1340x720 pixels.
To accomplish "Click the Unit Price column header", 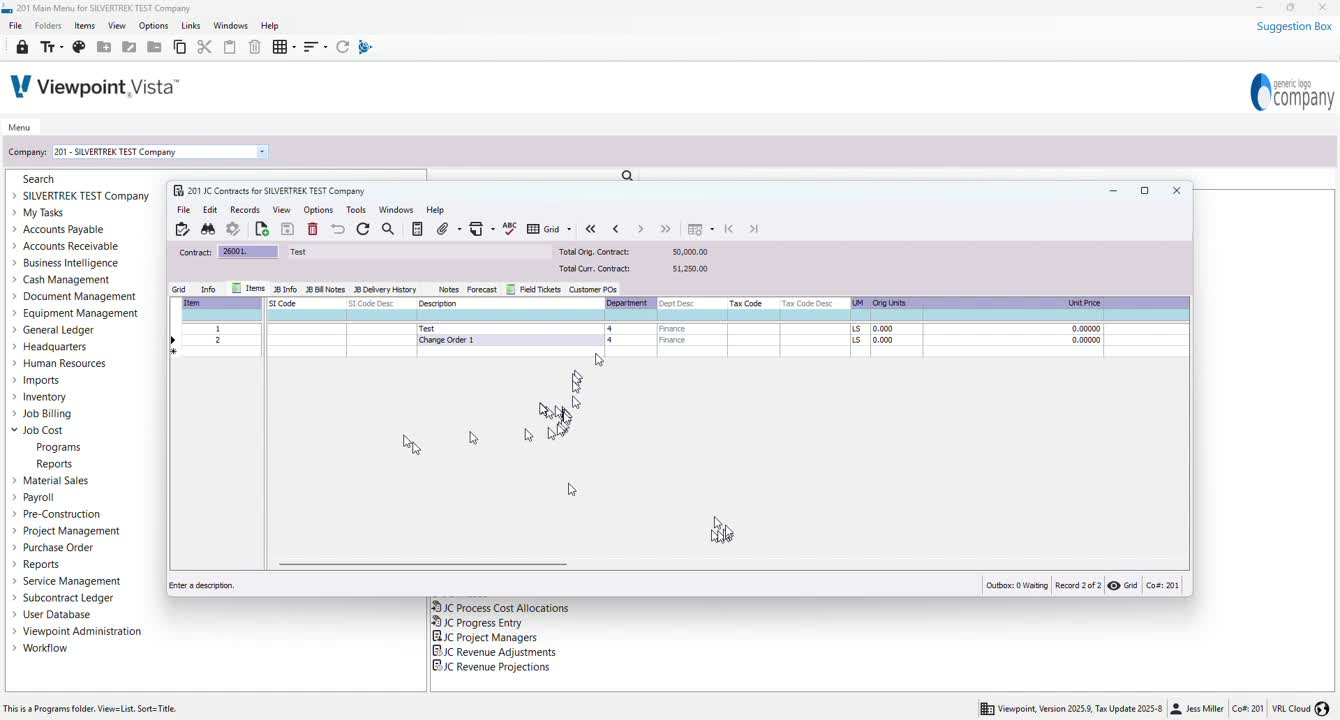I will (1013, 303).
